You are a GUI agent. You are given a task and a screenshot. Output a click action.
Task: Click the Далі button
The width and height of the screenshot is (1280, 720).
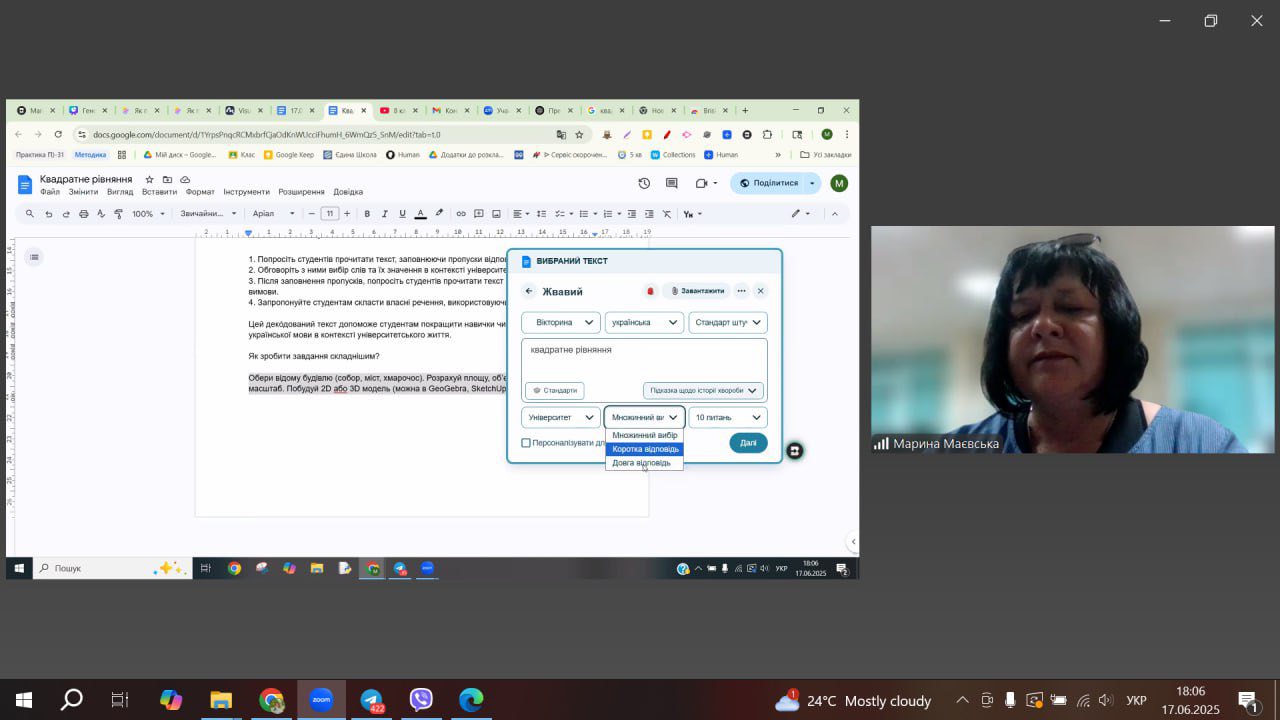(x=748, y=443)
